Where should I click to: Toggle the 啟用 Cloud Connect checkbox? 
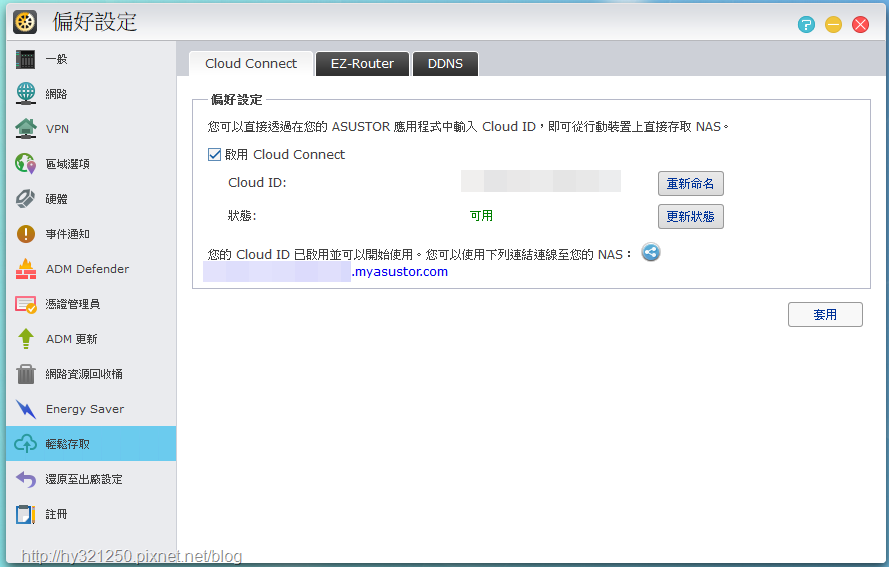click(214, 155)
